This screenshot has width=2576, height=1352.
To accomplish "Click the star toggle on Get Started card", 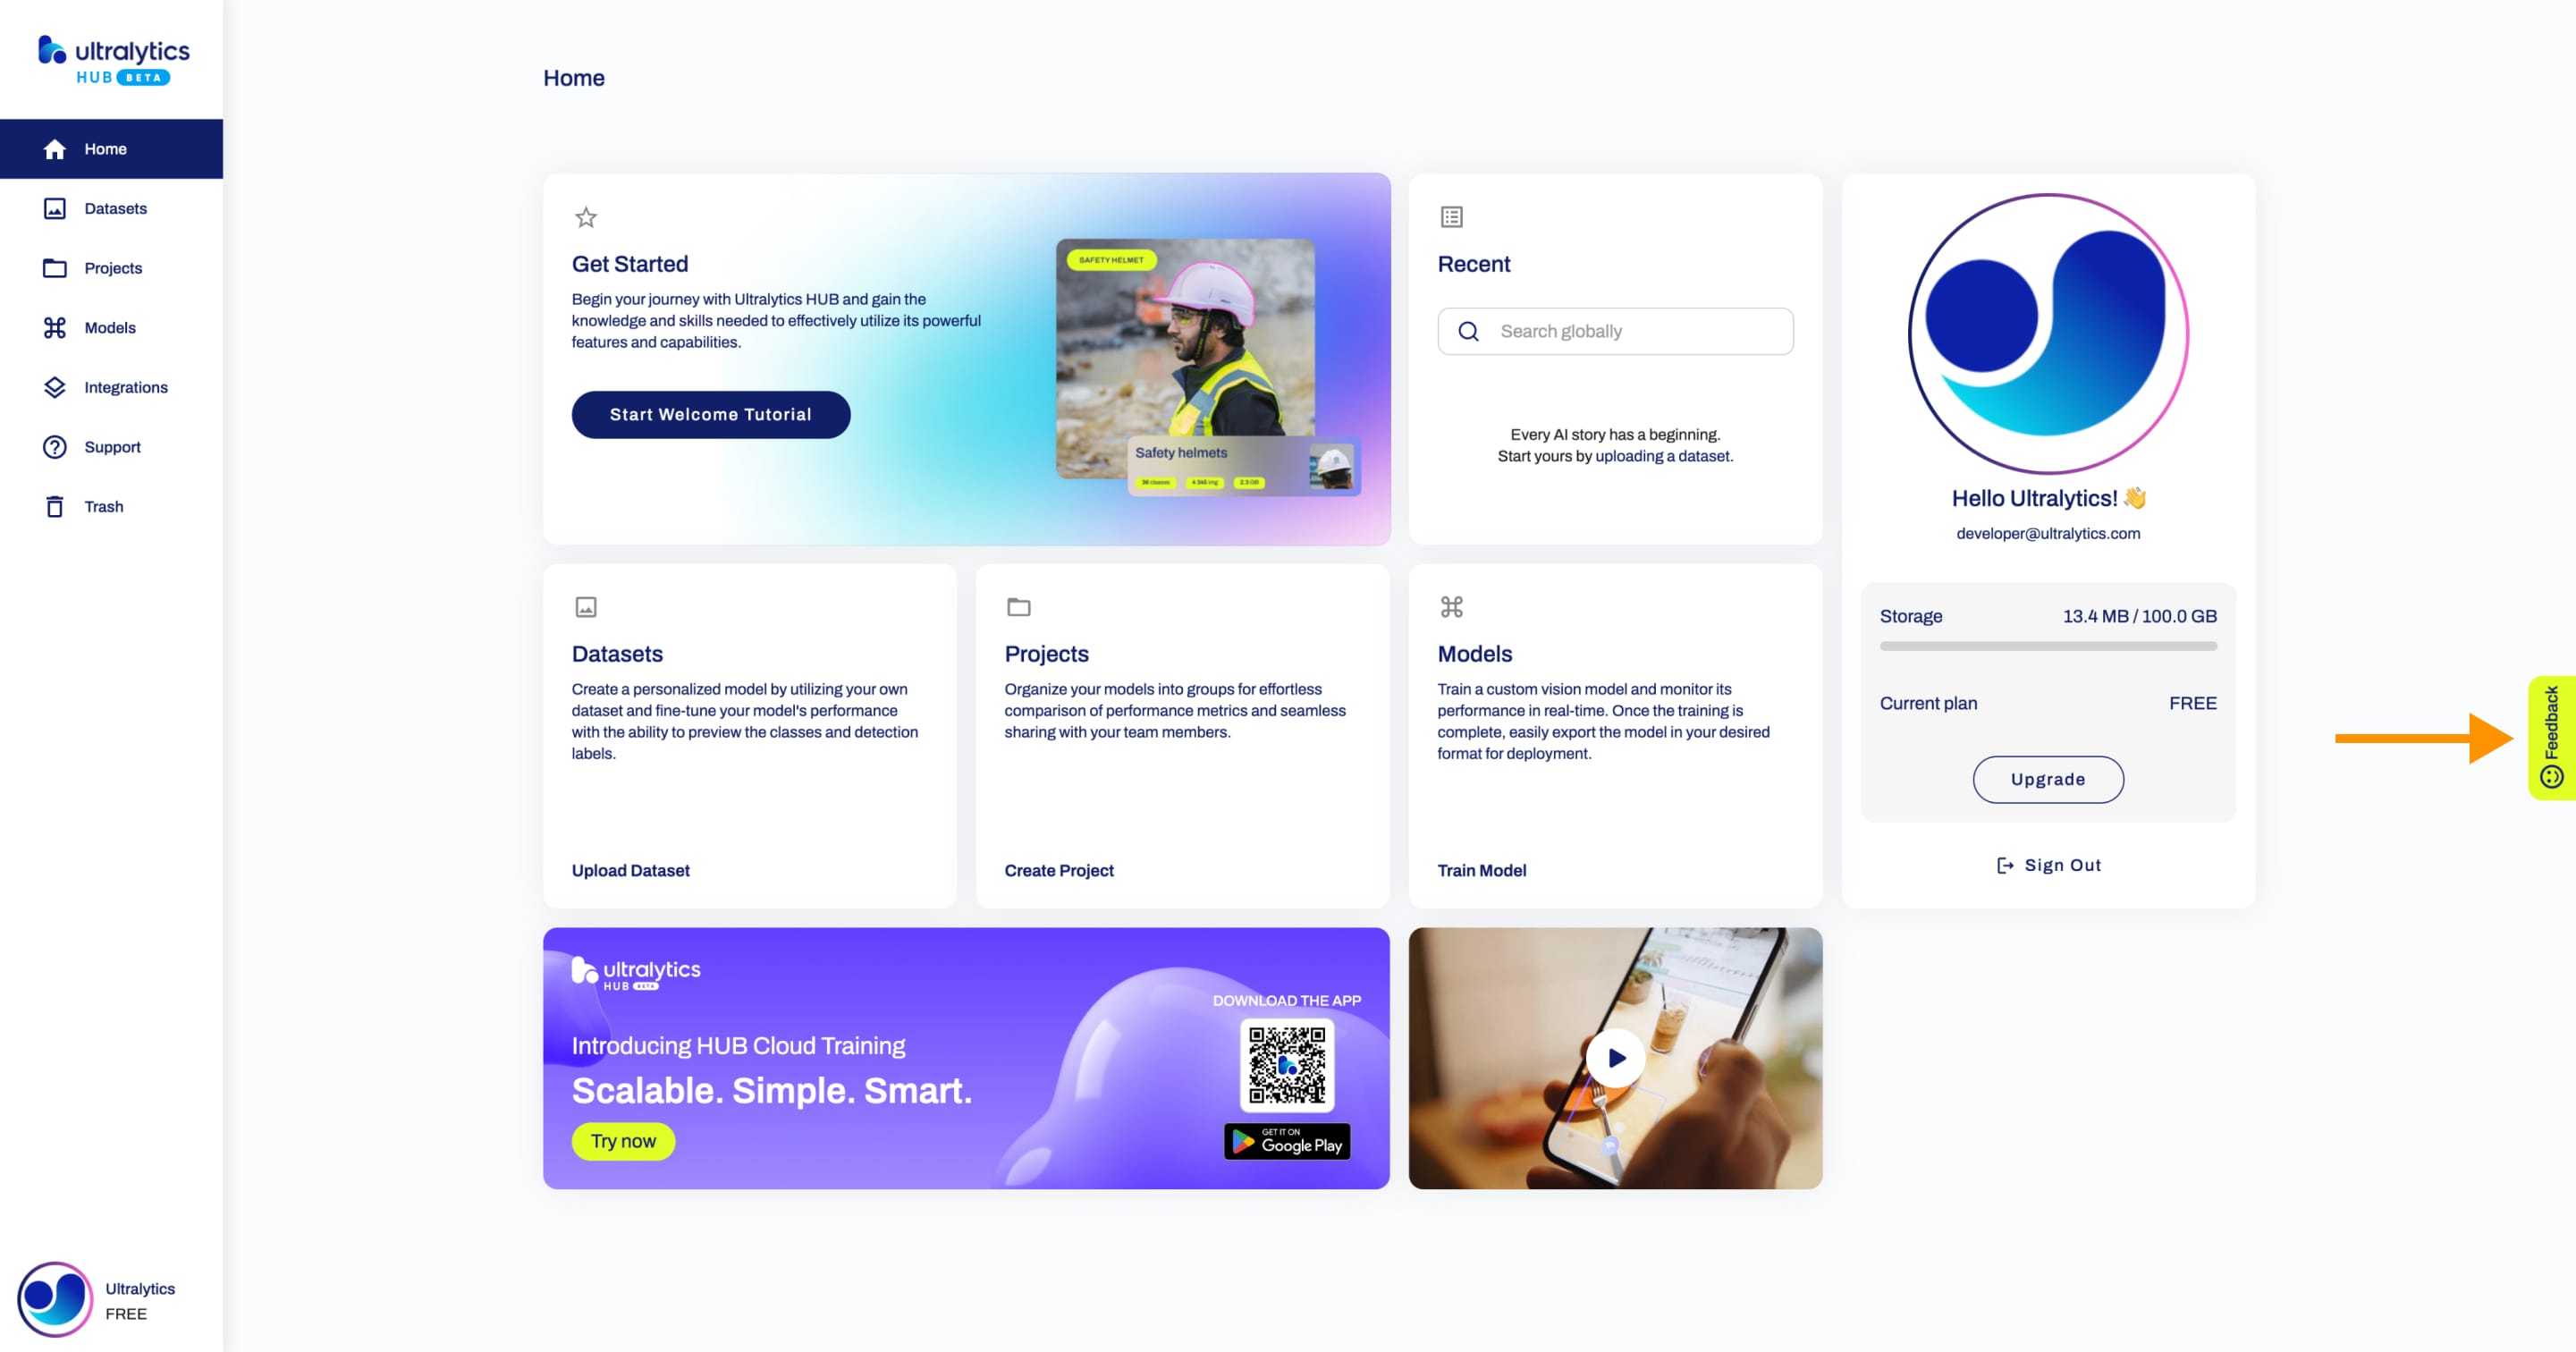I will pos(585,216).
